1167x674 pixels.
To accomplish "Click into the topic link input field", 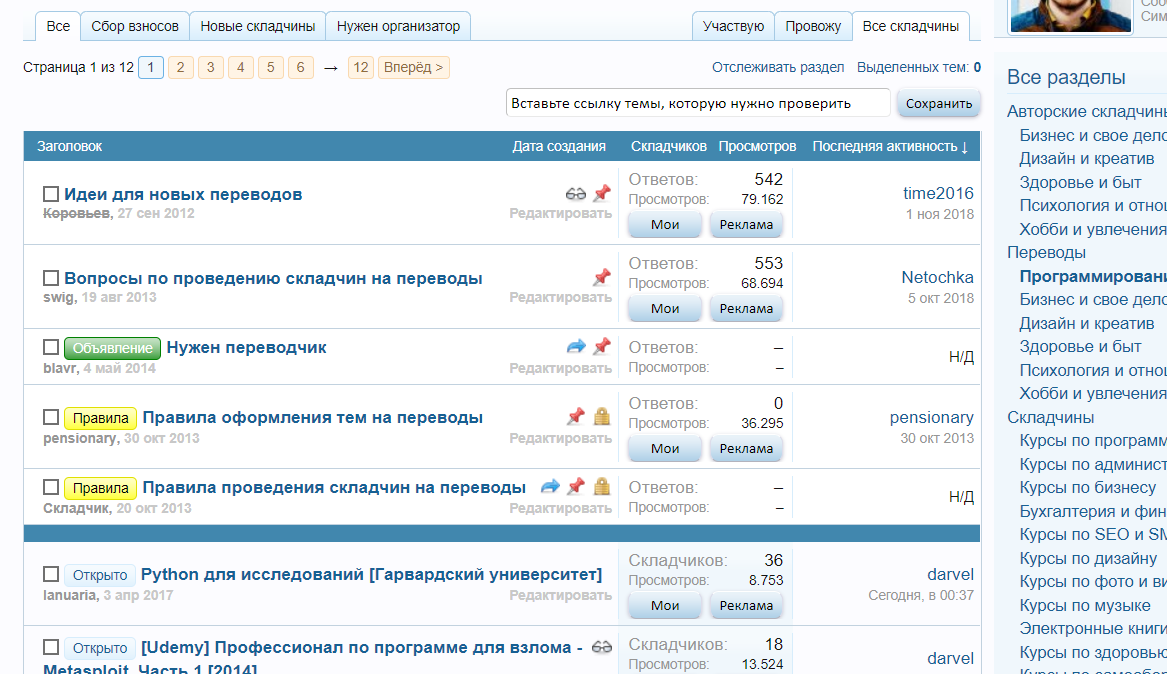I will [x=698, y=103].
